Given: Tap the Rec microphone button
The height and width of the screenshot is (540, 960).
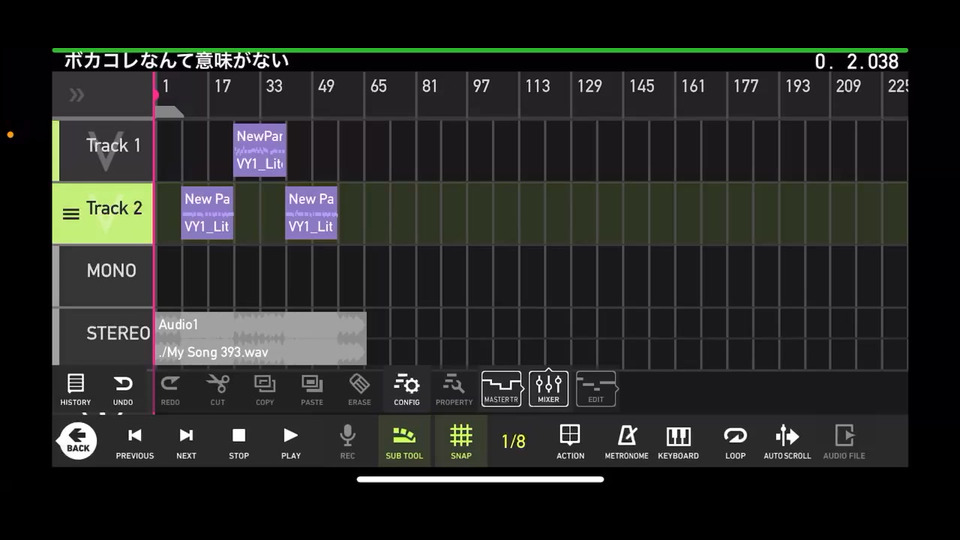Looking at the screenshot, I should click(347, 443).
